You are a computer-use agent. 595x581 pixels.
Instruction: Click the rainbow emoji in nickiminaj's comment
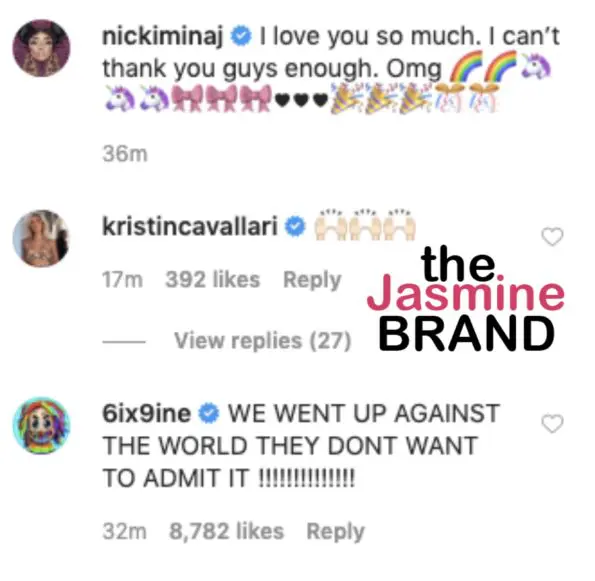(x=484, y=66)
